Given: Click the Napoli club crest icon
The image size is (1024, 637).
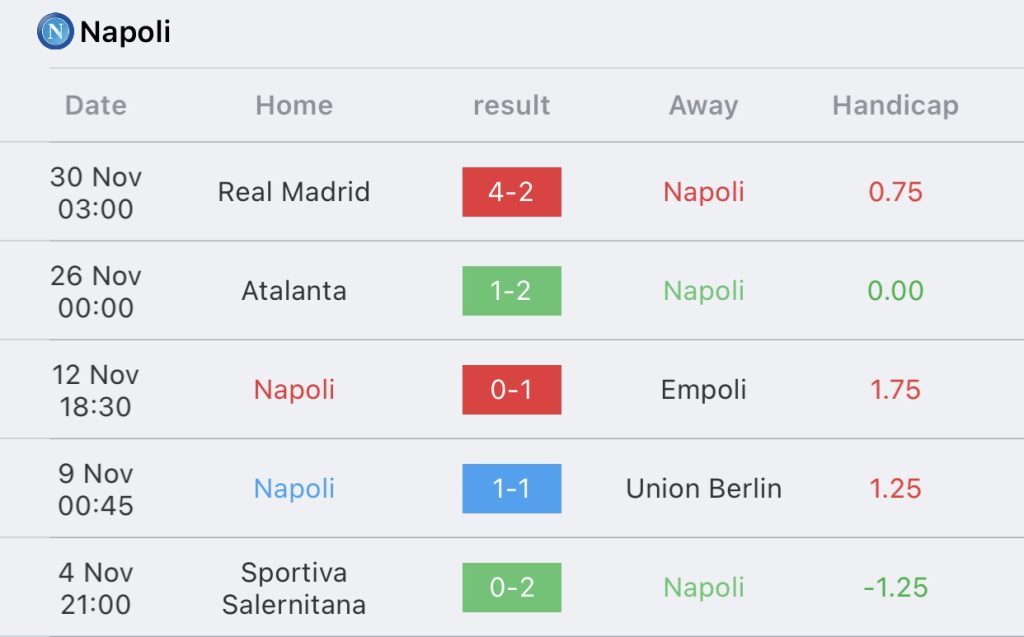Looking at the screenshot, I should pos(56,31).
